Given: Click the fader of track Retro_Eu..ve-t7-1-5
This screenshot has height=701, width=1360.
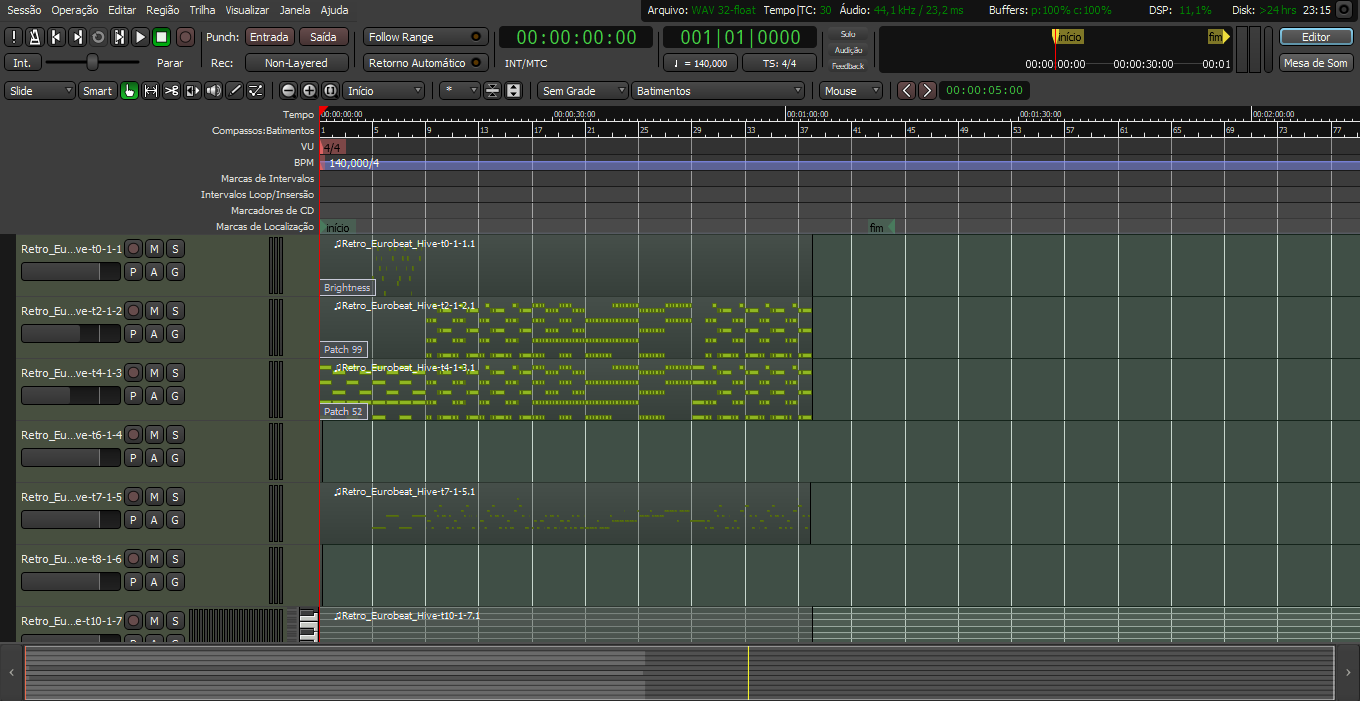Looking at the screenshot, I should pos(70,520).
